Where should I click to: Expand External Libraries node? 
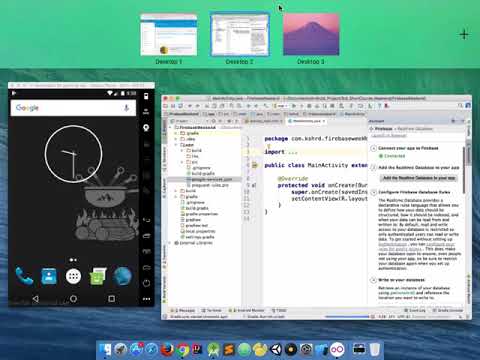170,243
